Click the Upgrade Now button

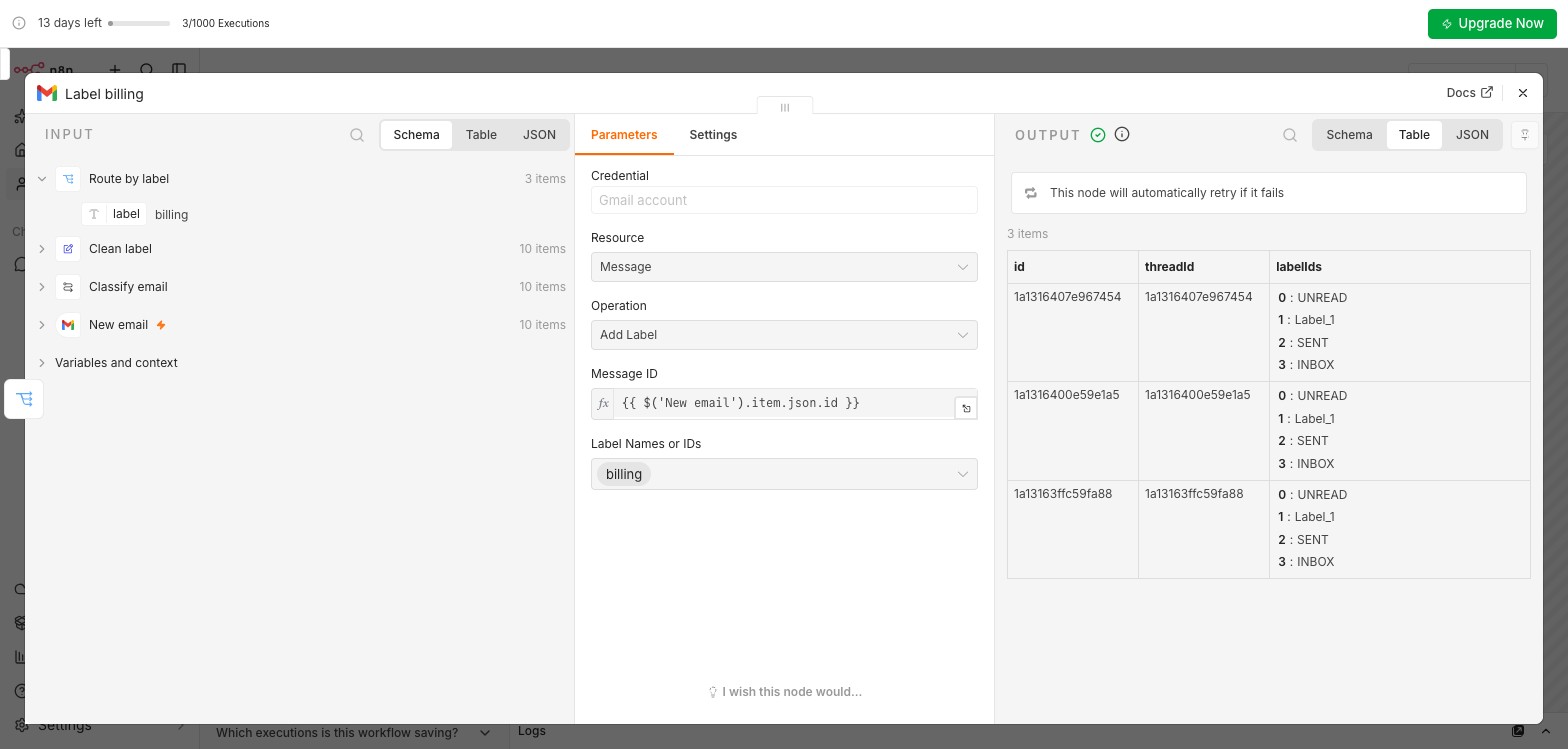click(1492, 23)
